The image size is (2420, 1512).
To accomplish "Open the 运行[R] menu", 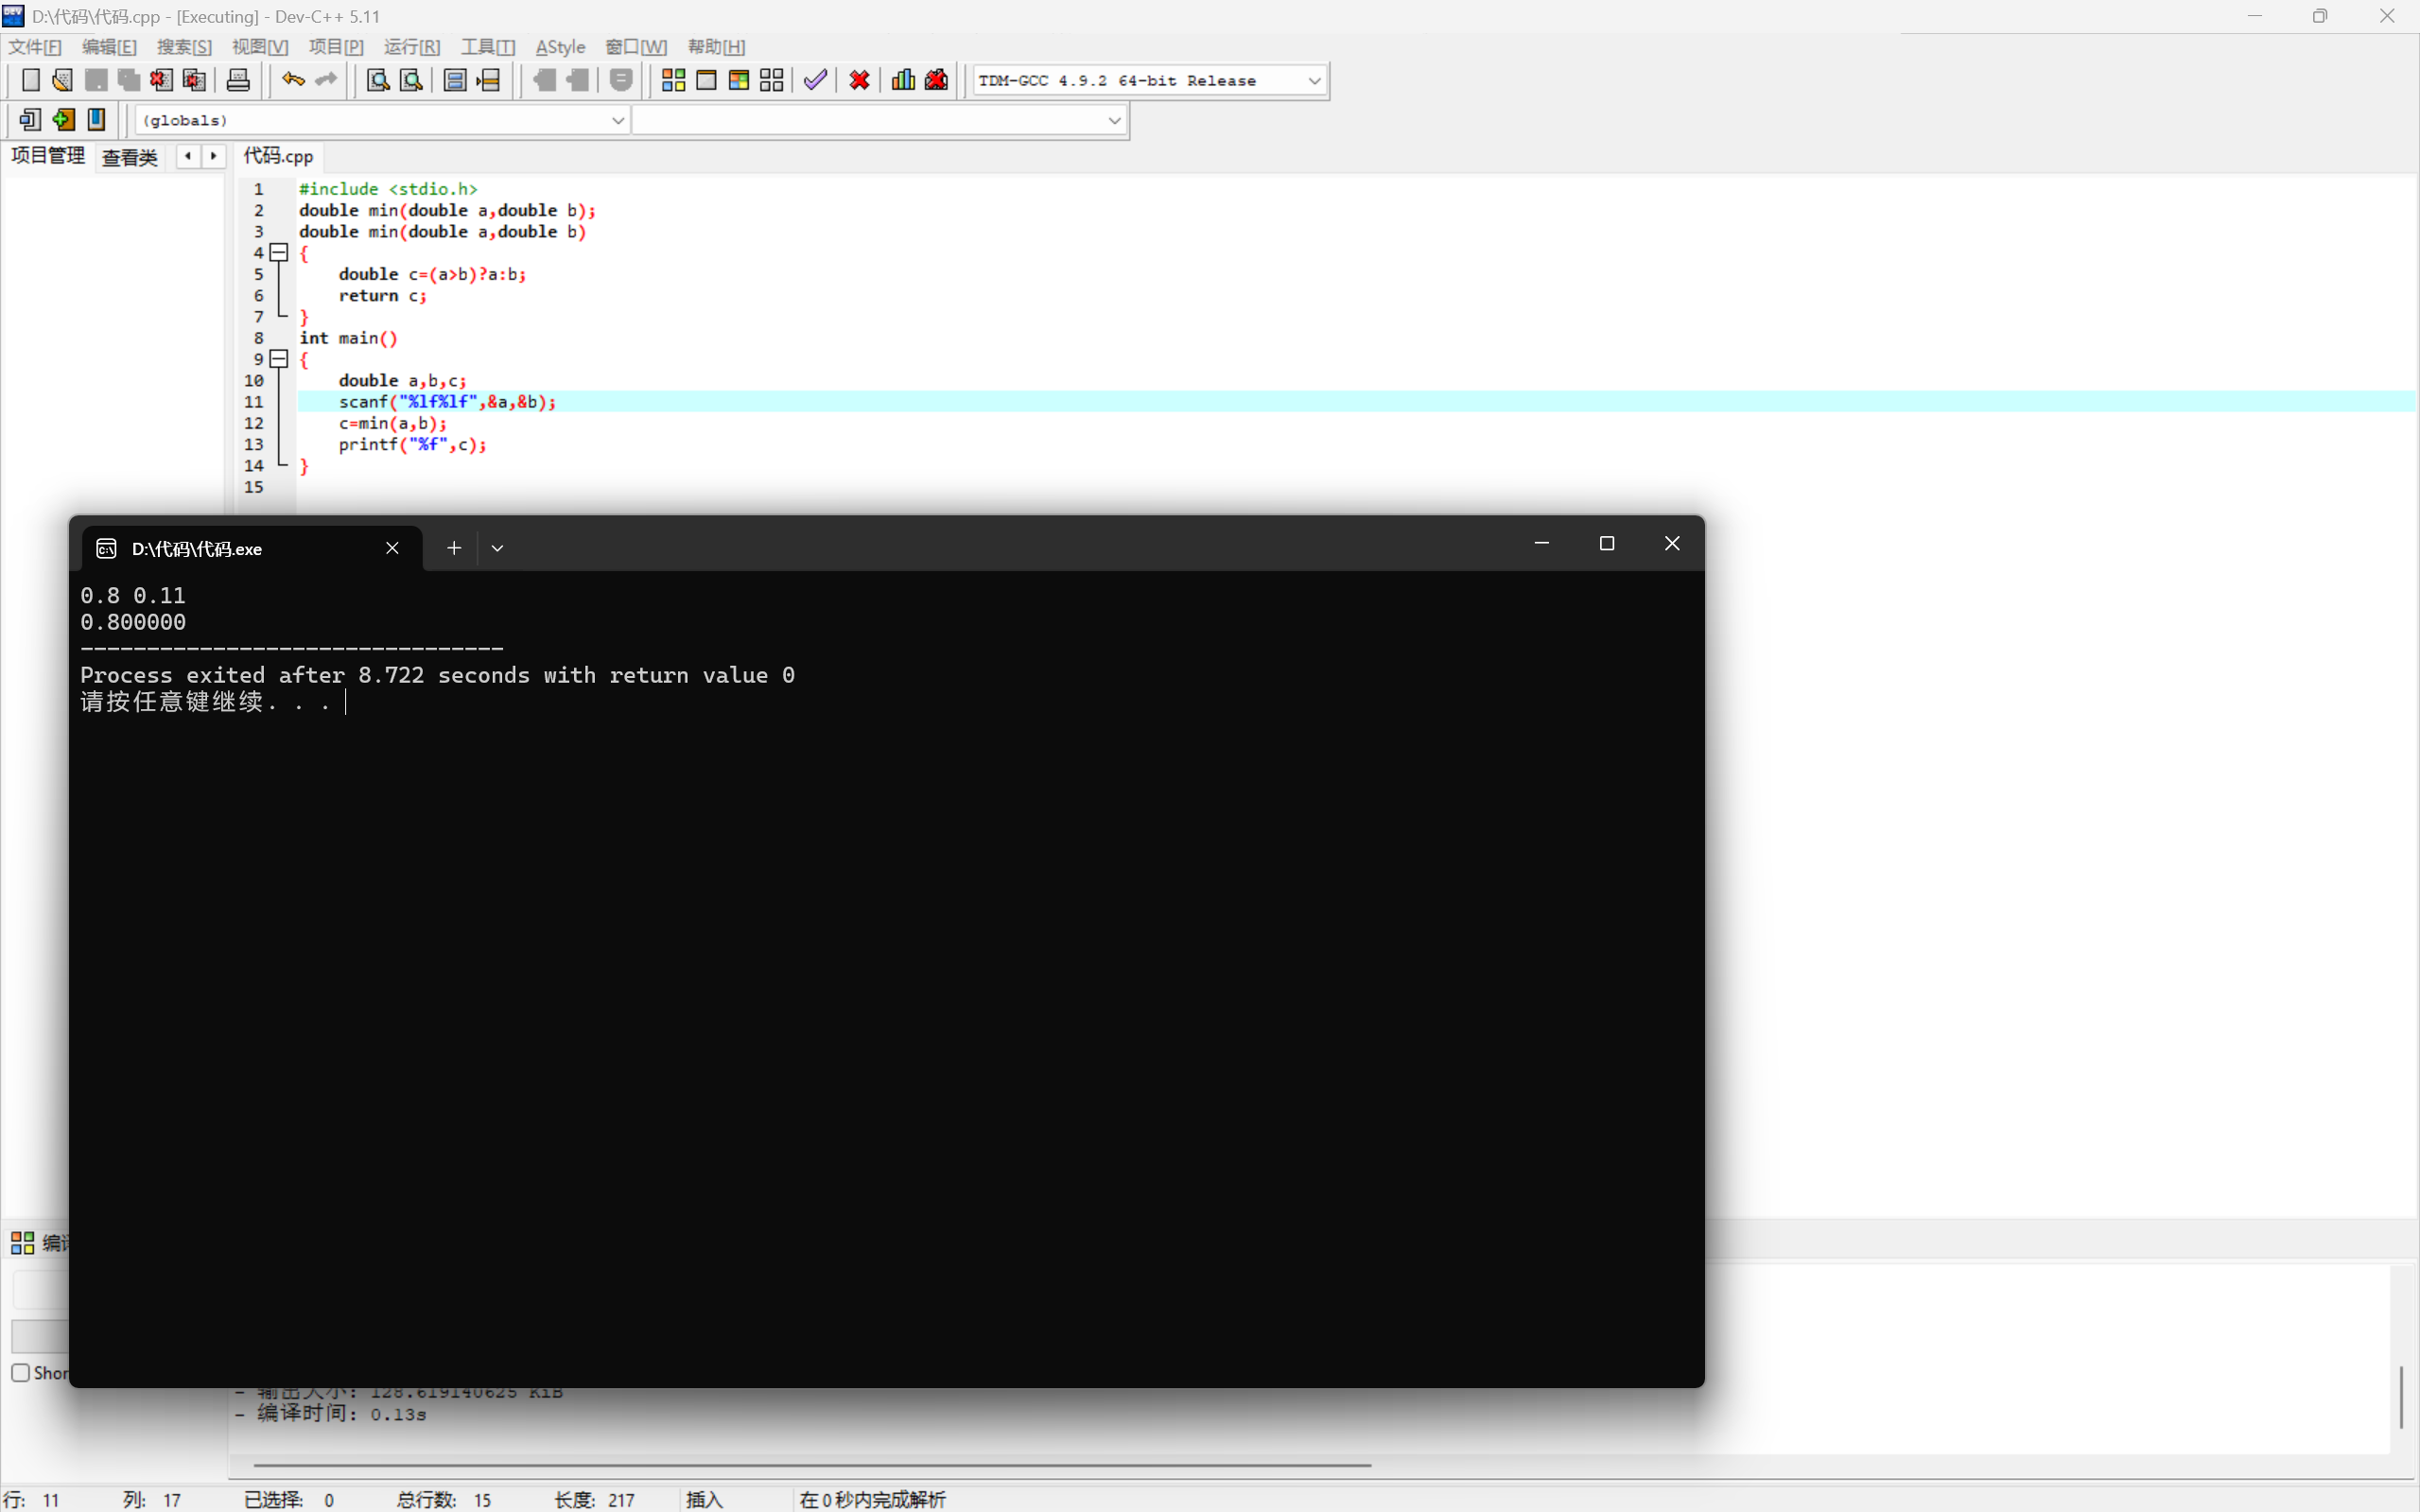I will tap(411, 47).
